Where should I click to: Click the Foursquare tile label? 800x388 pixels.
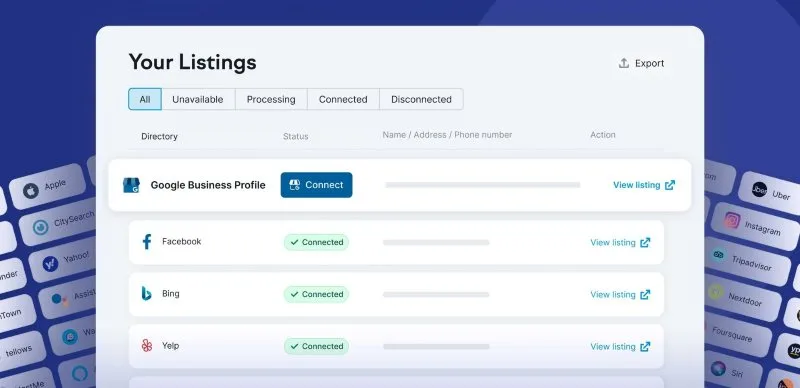tap(732, 334)
